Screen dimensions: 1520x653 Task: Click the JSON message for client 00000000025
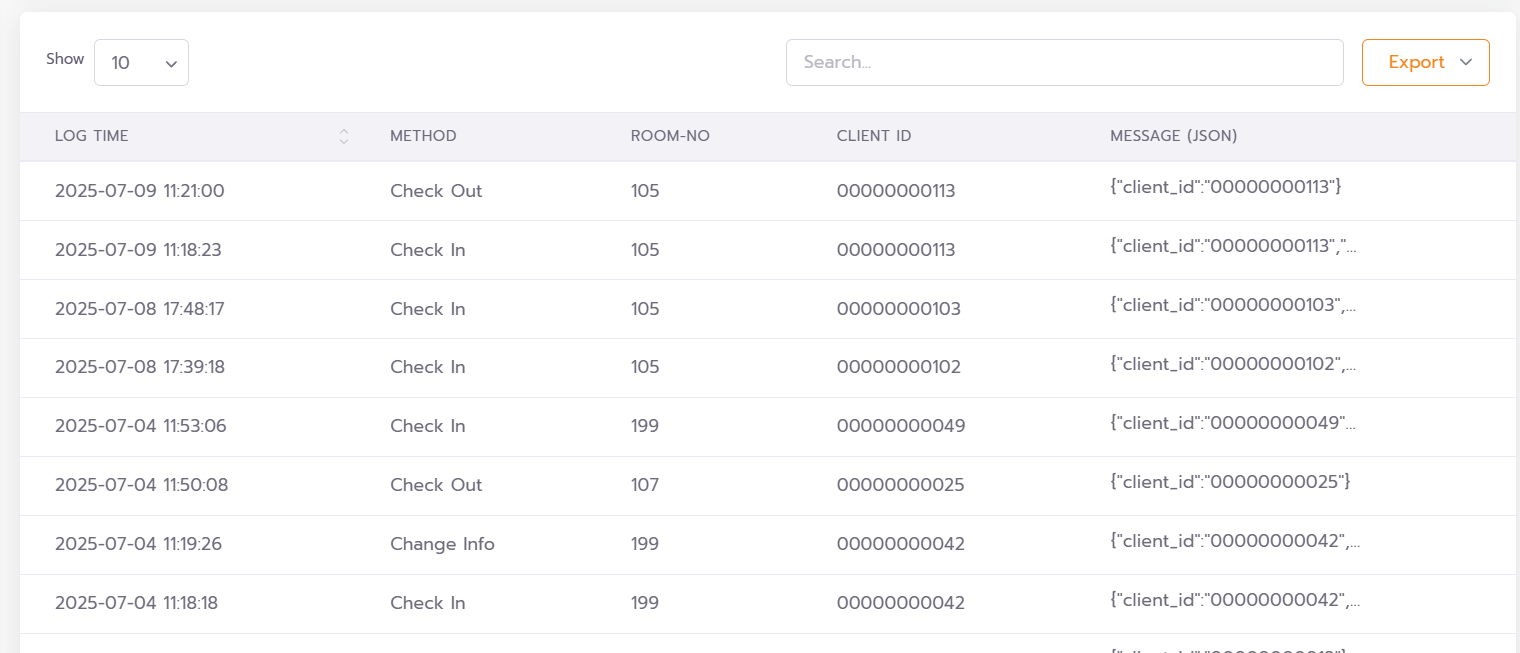tap(1230, 482)
